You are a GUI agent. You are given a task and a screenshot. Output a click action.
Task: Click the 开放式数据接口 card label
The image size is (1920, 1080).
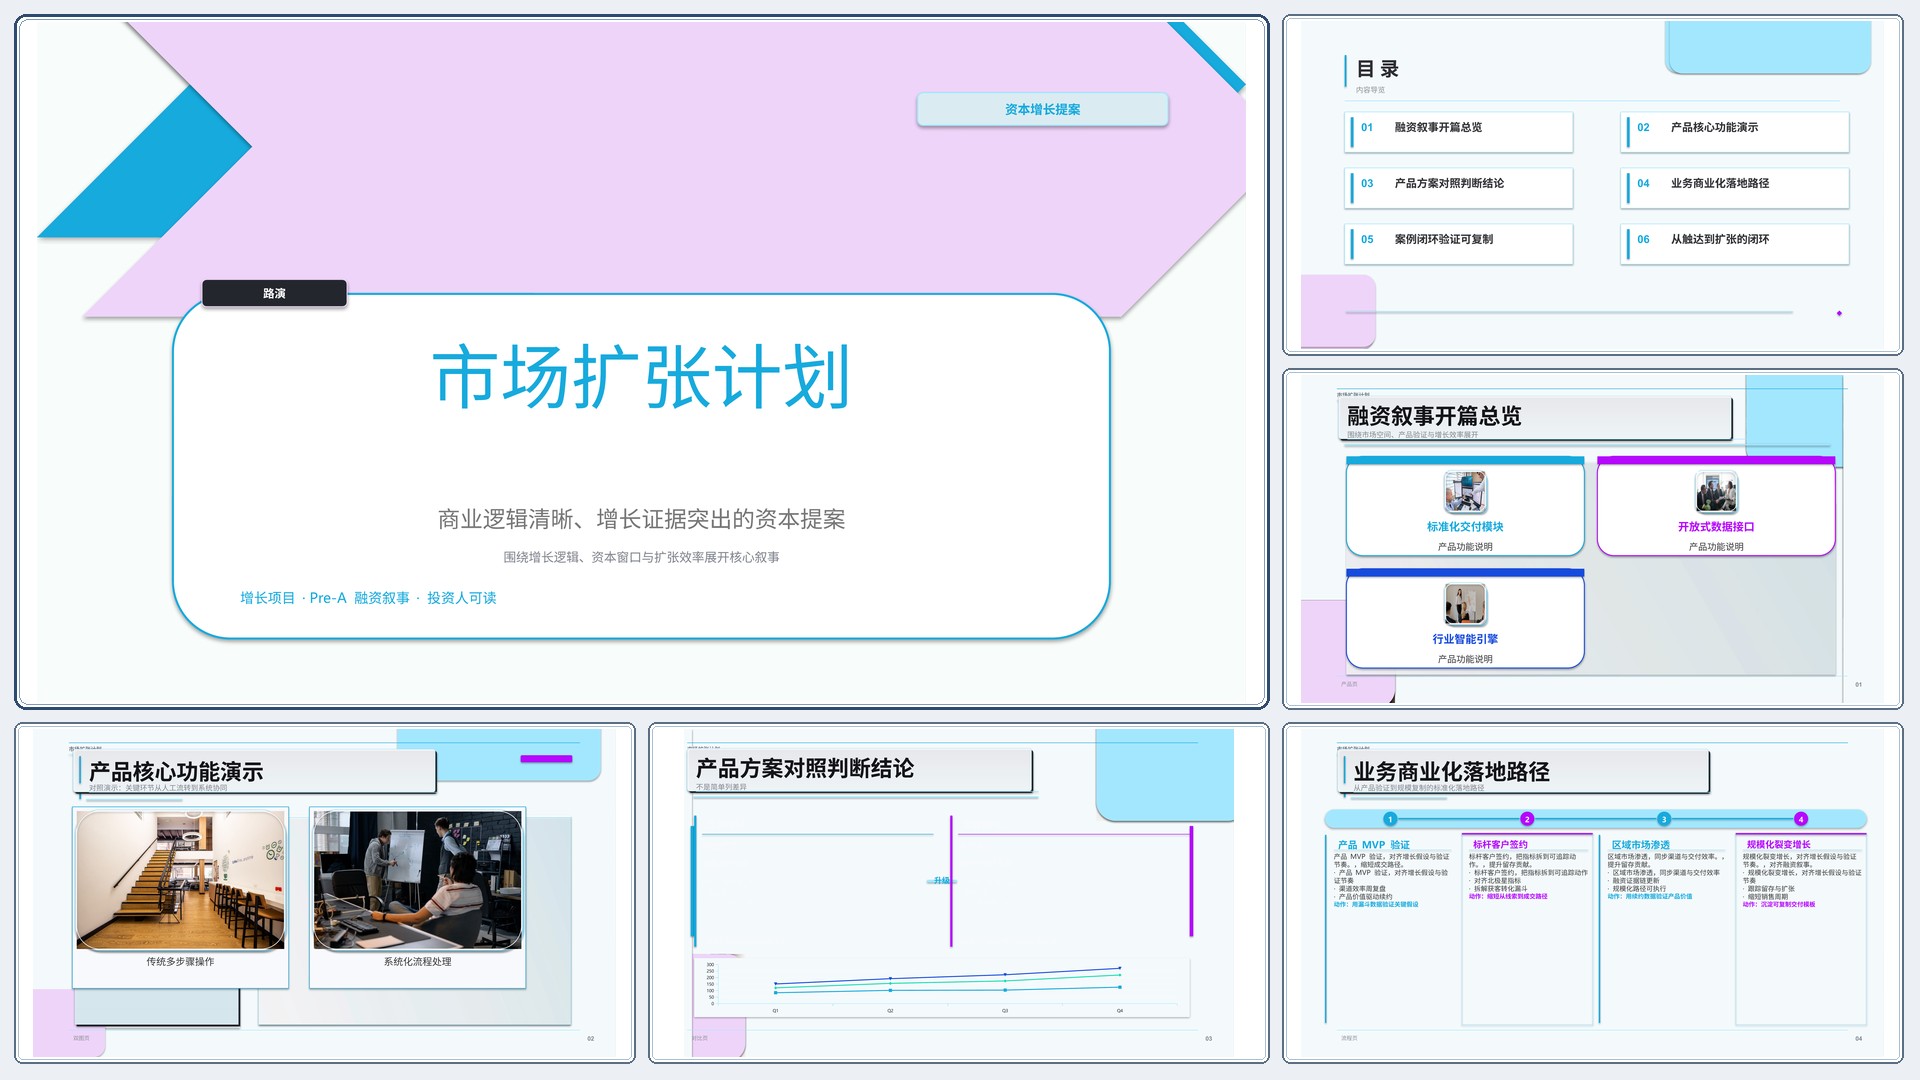tap(1716, 527)
